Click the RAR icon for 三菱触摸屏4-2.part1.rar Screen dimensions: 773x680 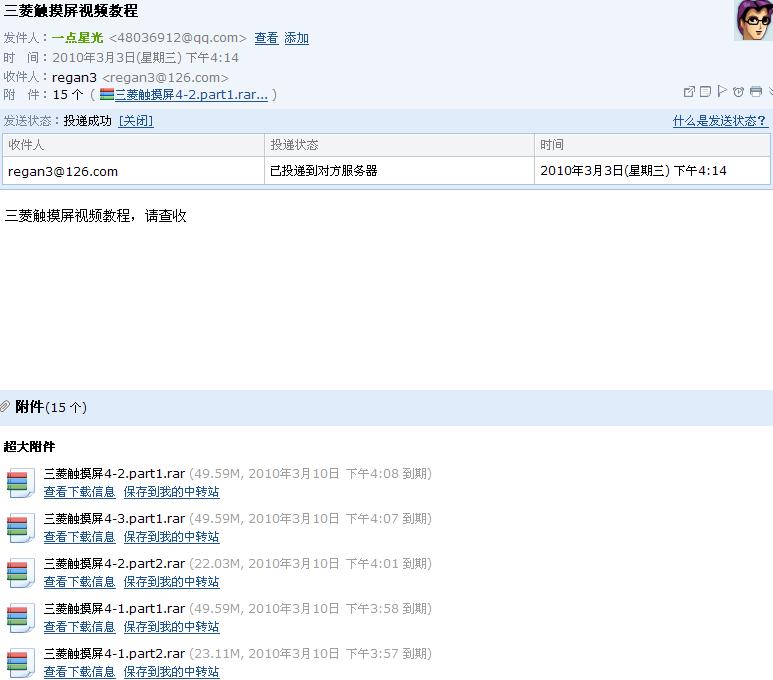click(20, 482)
